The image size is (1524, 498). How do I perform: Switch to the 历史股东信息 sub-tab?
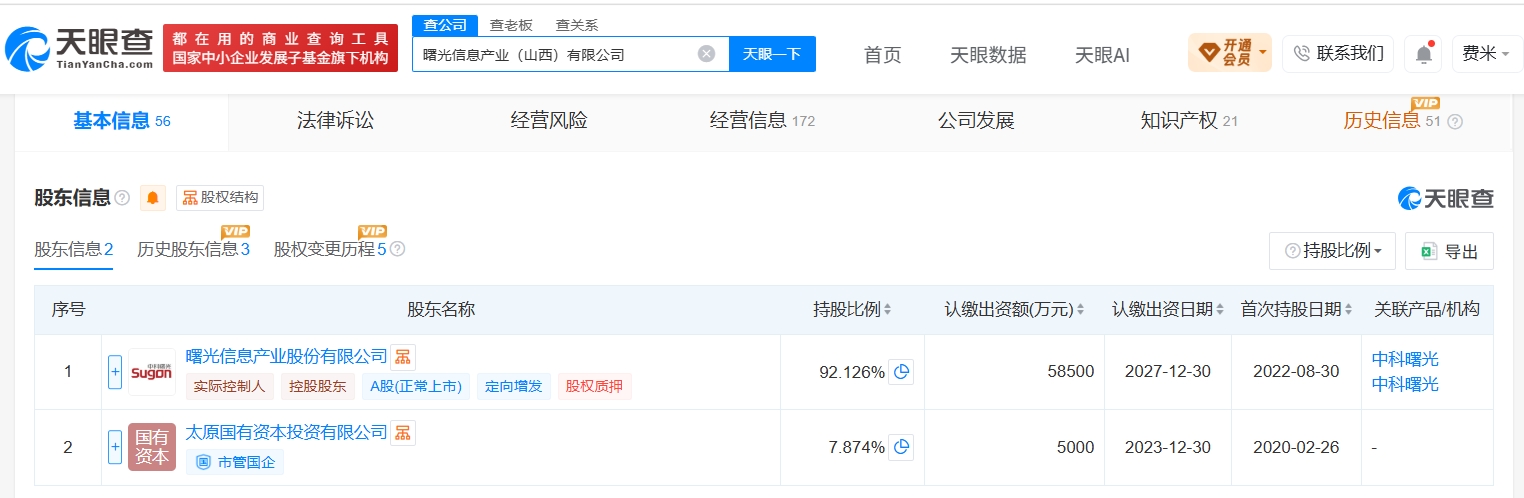pos(193,249)
